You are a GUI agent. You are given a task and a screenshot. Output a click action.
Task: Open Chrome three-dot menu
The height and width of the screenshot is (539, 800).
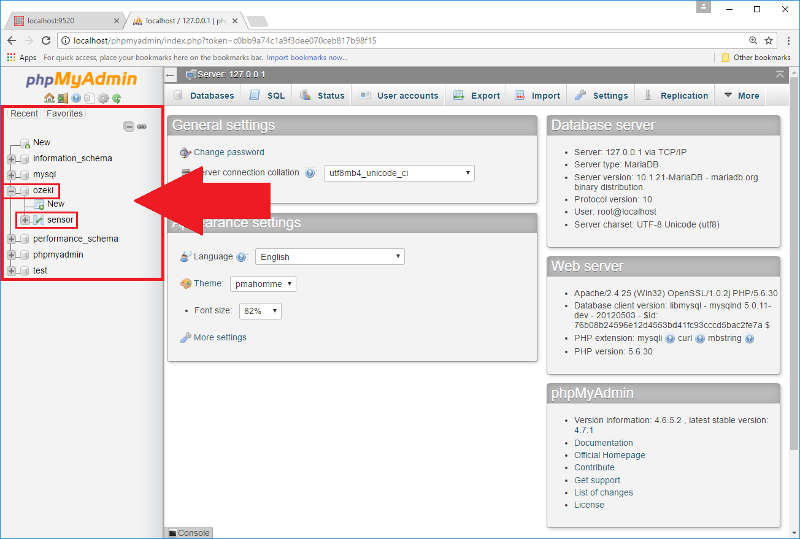point(789,40)
